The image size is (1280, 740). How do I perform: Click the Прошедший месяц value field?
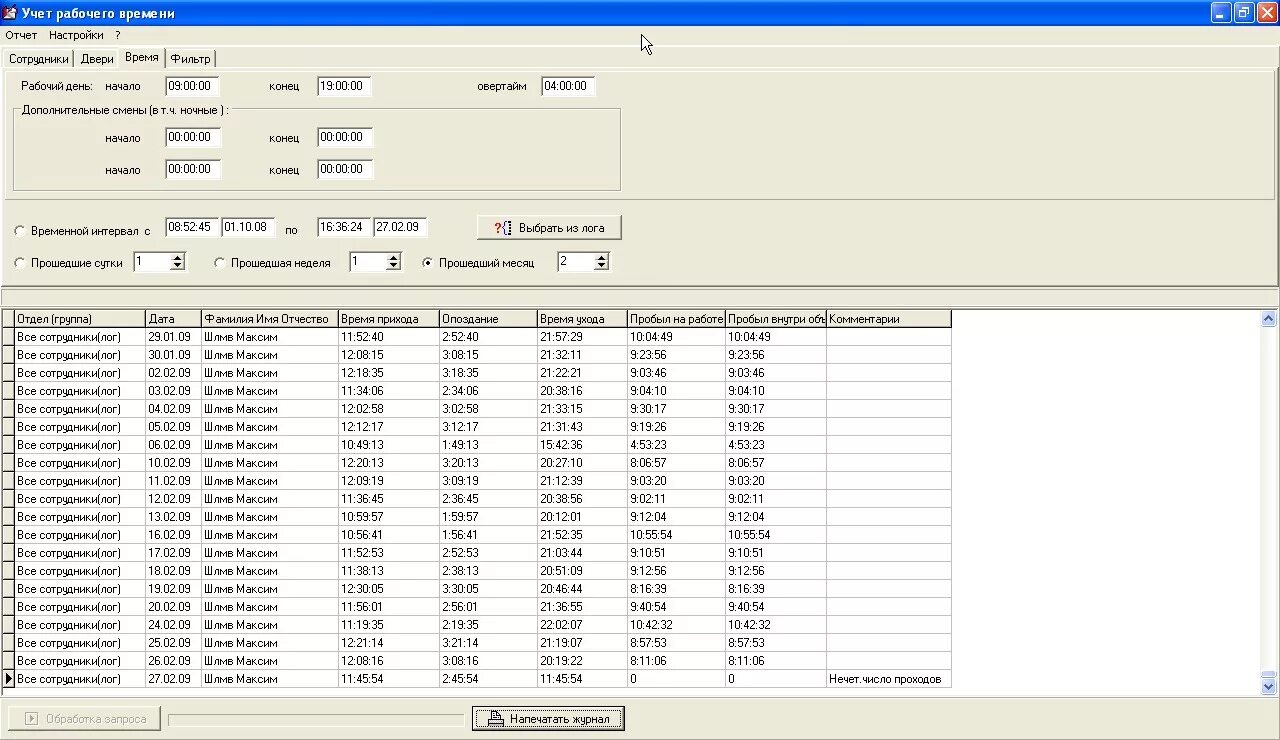(x=576, y=262)
